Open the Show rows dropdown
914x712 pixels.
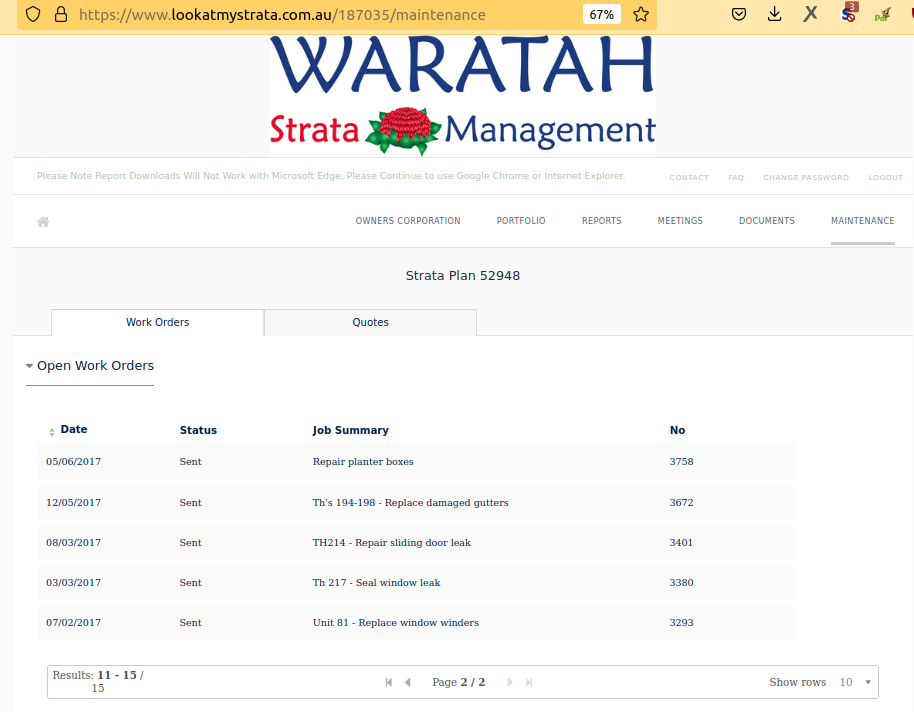click(x=855, y=682)
